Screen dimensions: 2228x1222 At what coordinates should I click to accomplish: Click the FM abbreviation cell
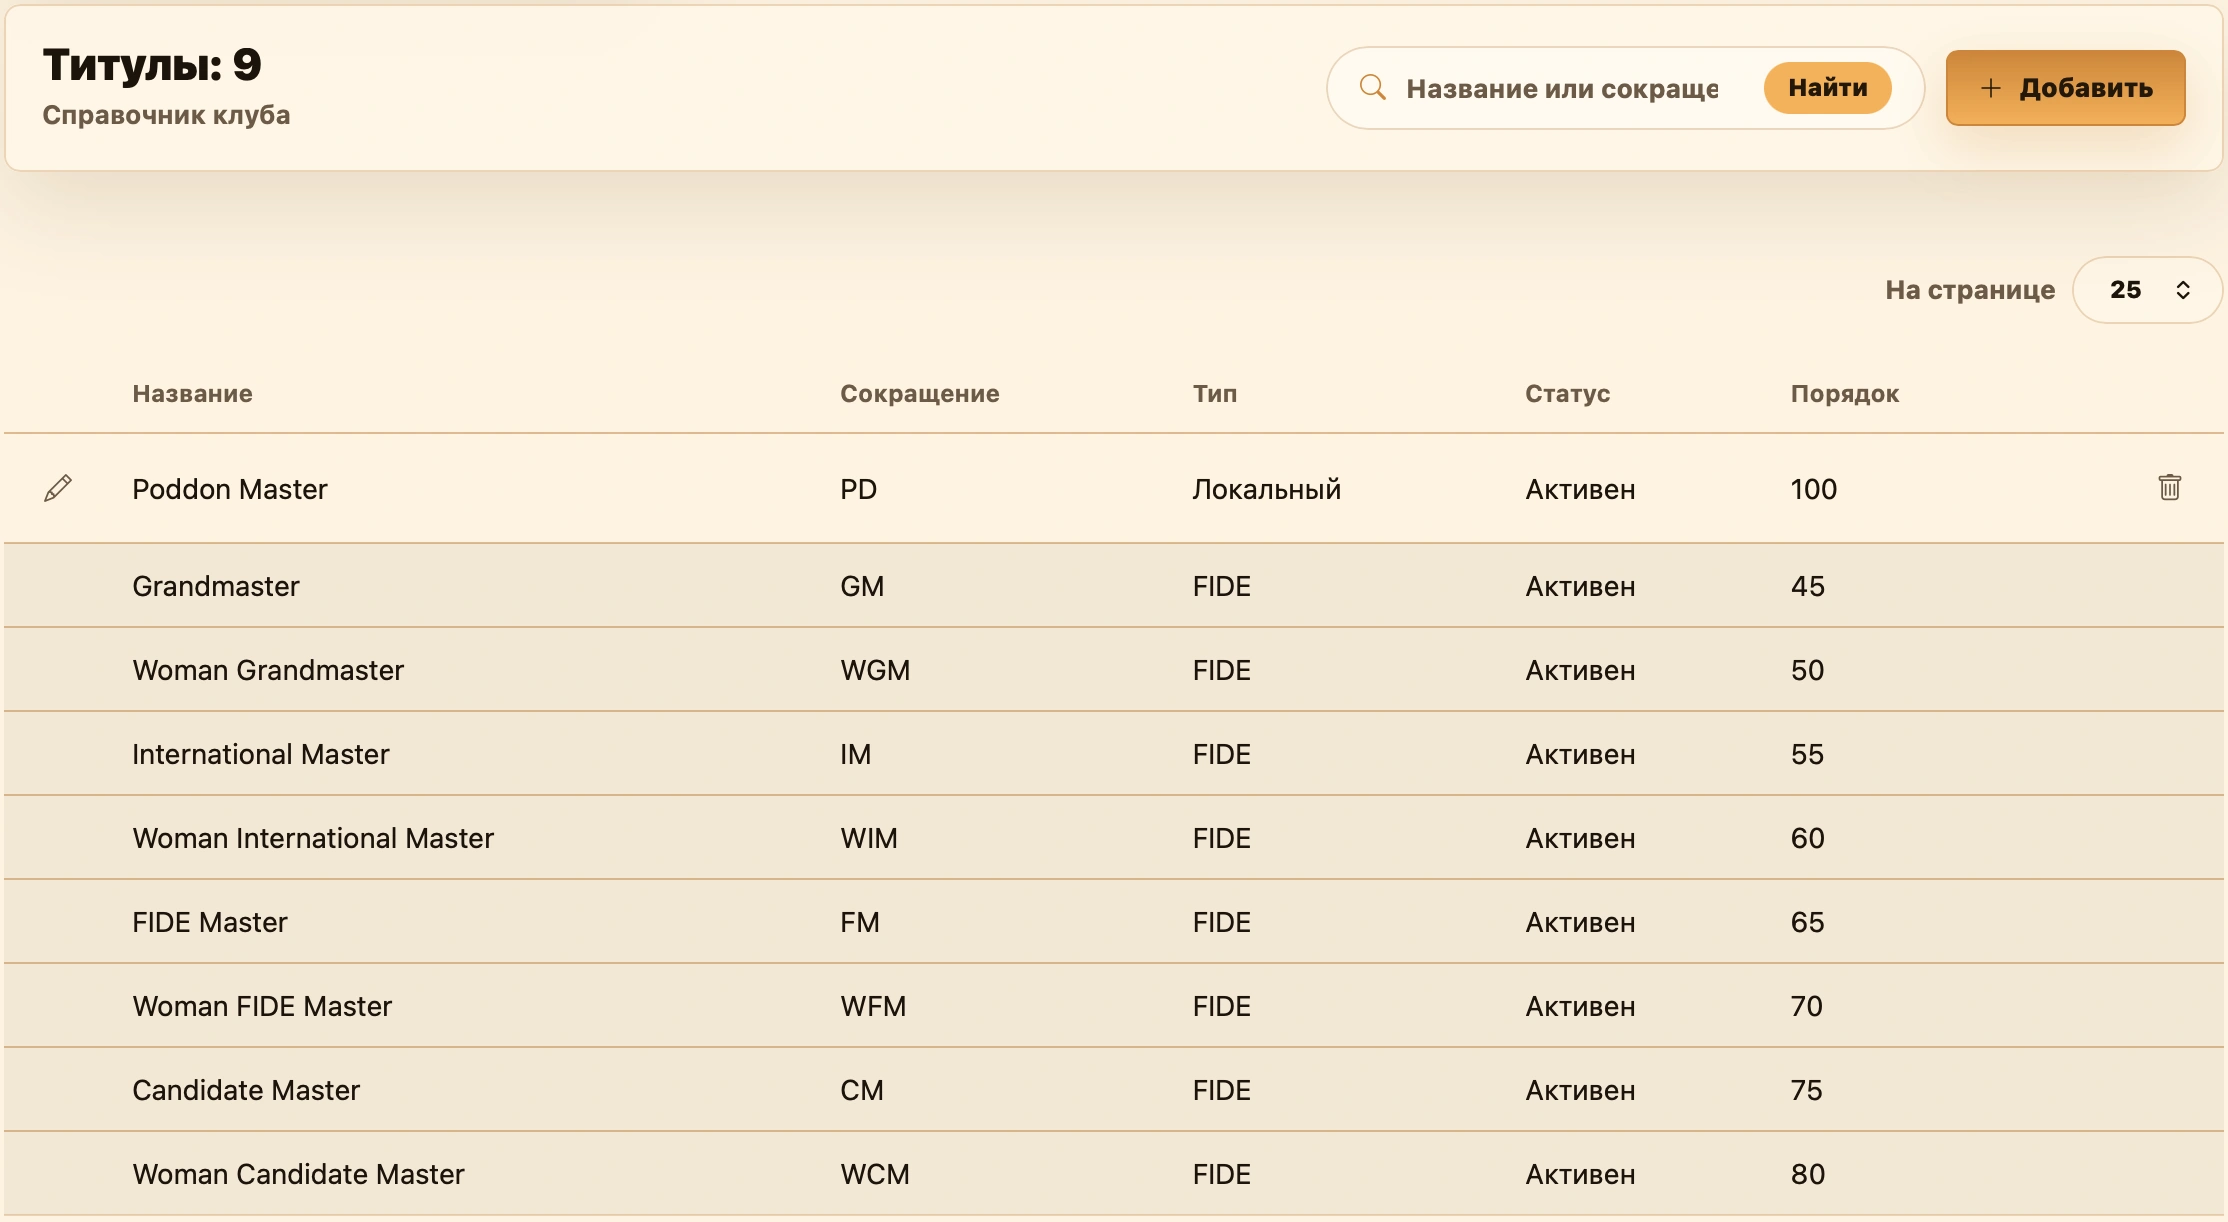(860, 922)
